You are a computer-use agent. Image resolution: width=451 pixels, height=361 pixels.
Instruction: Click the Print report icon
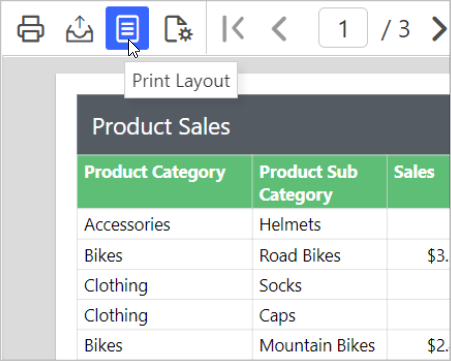coord(31,29)
